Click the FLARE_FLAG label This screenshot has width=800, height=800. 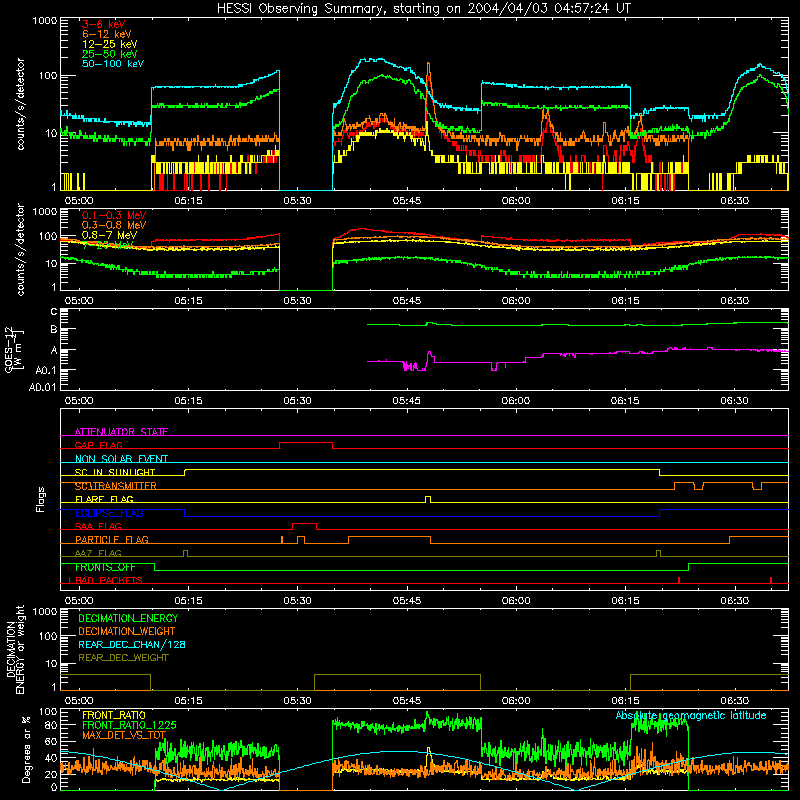point(104,499)
